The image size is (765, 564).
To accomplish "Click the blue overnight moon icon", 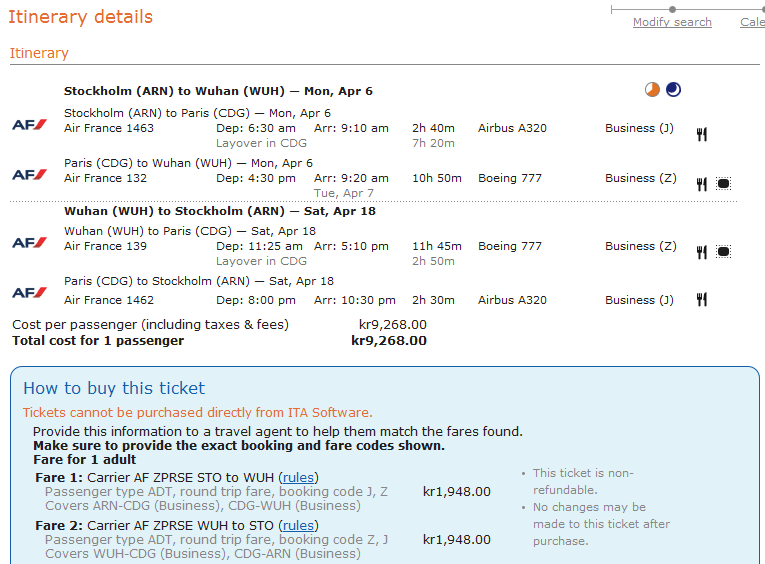I will (673, 90).
